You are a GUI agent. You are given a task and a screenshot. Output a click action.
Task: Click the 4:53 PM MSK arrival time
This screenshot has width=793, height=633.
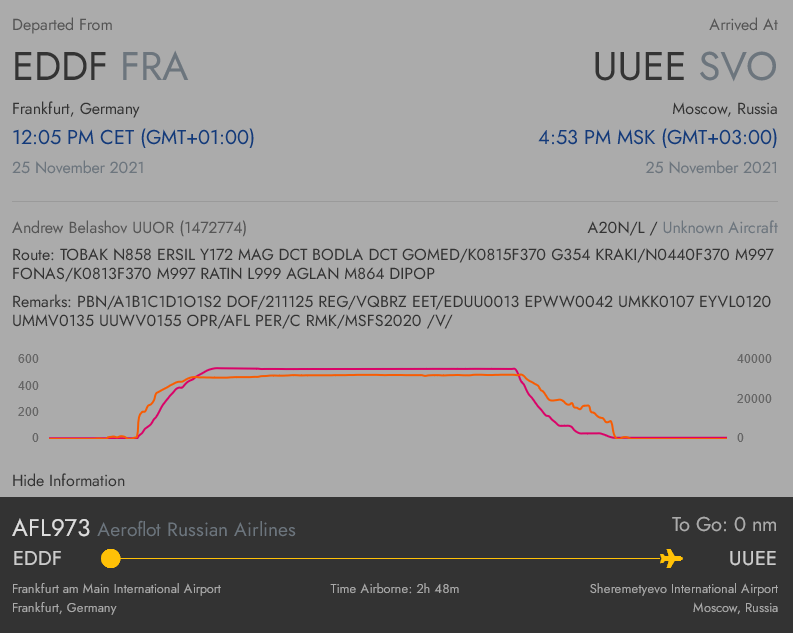click(x=657, y=137)
